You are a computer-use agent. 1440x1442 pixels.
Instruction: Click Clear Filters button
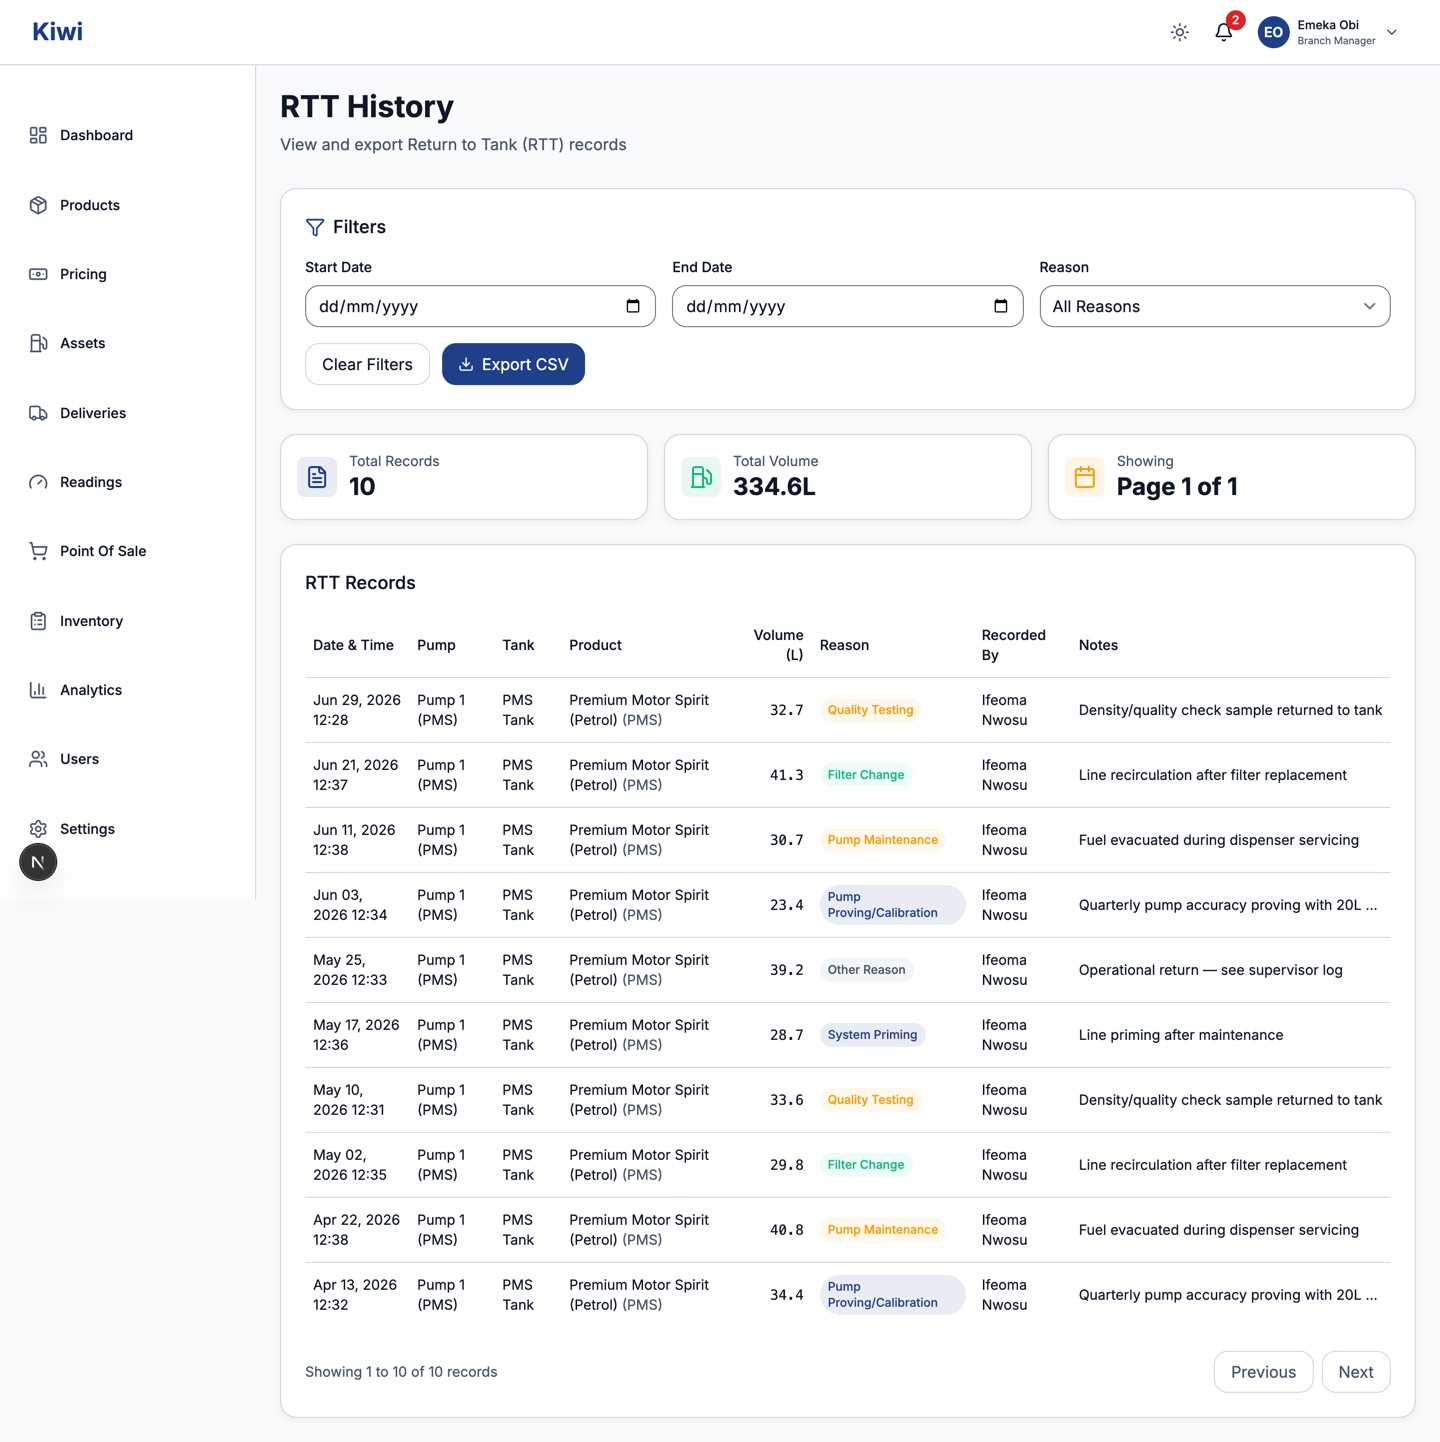(367, 364)
